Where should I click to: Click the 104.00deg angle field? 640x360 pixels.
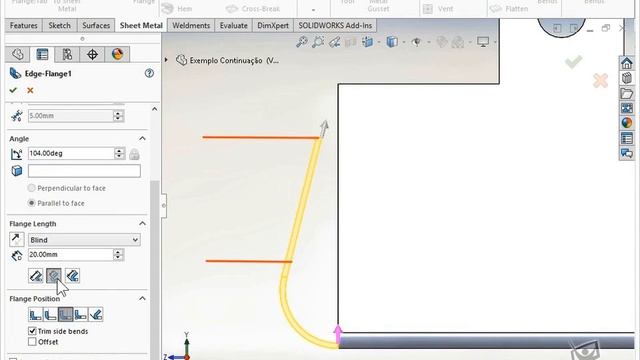point(71,153)
